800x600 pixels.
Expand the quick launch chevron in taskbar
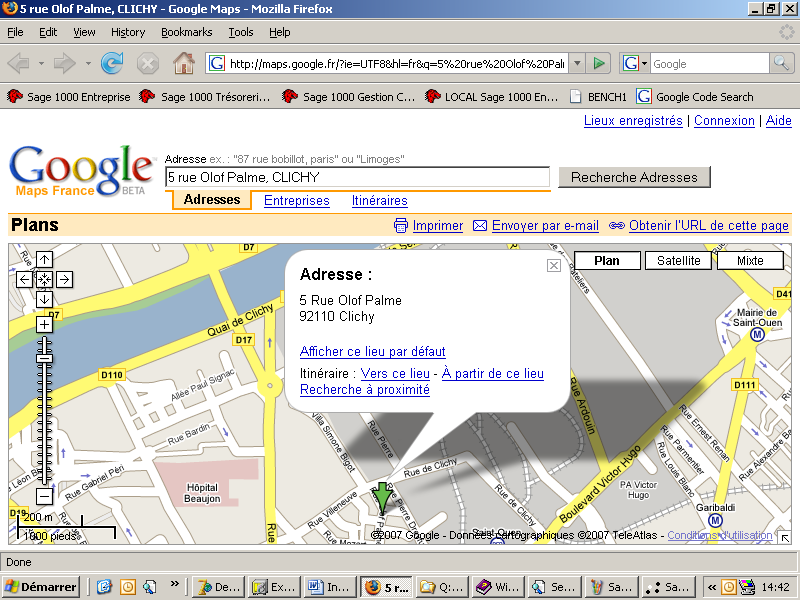[175, 583]
